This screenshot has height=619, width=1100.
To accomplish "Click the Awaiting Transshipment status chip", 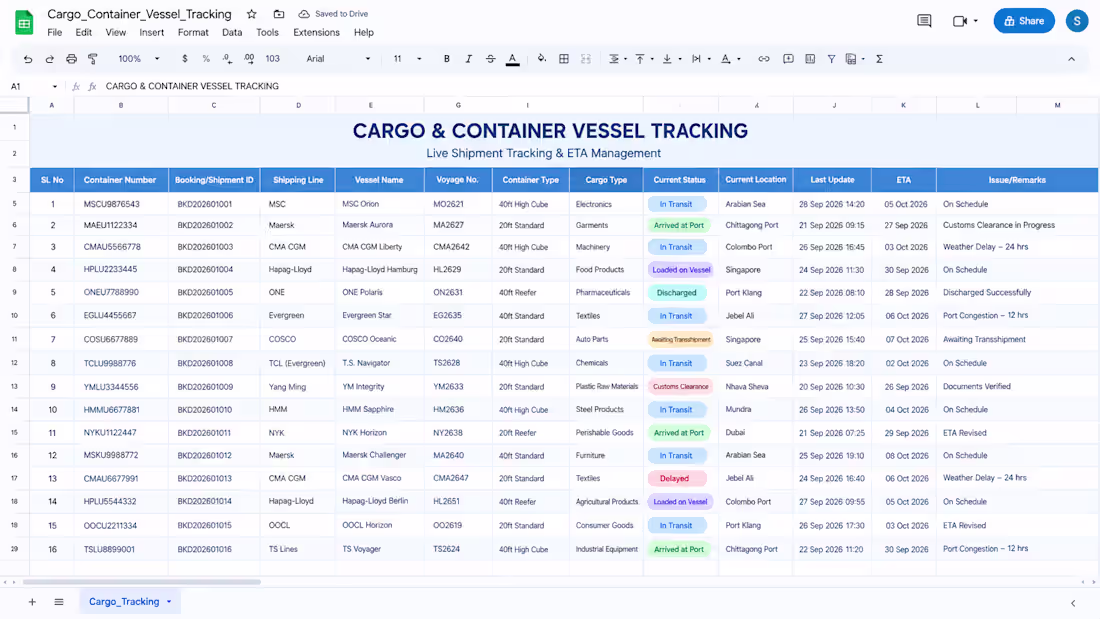I will (680, 340).
